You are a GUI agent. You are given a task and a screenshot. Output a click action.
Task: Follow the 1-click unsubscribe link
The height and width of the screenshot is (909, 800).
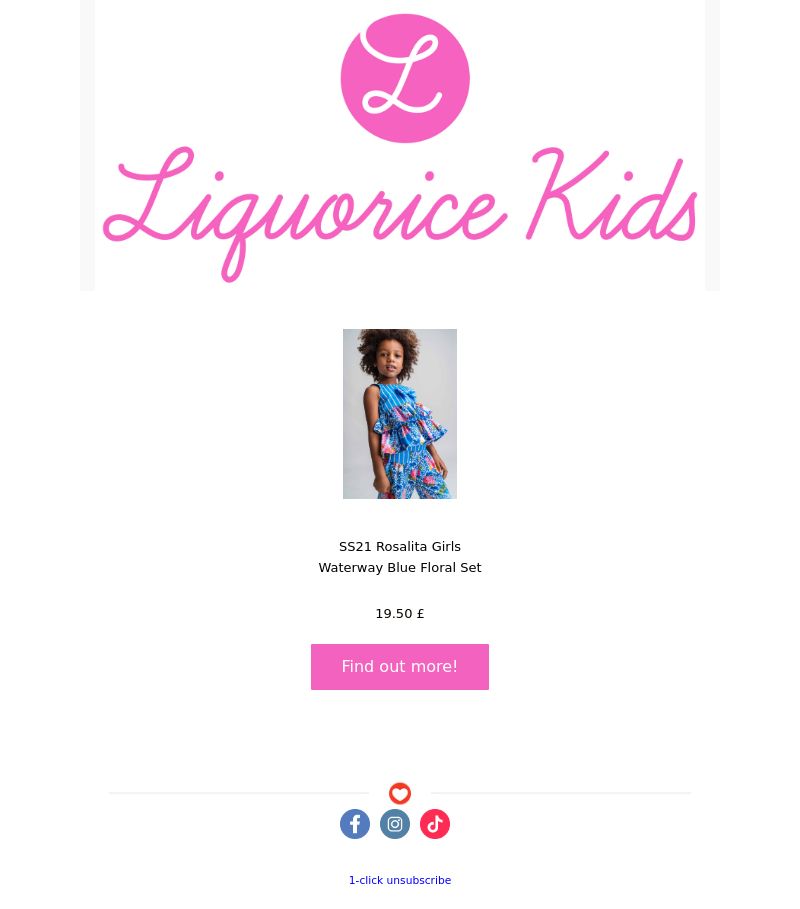pos(400,880)
